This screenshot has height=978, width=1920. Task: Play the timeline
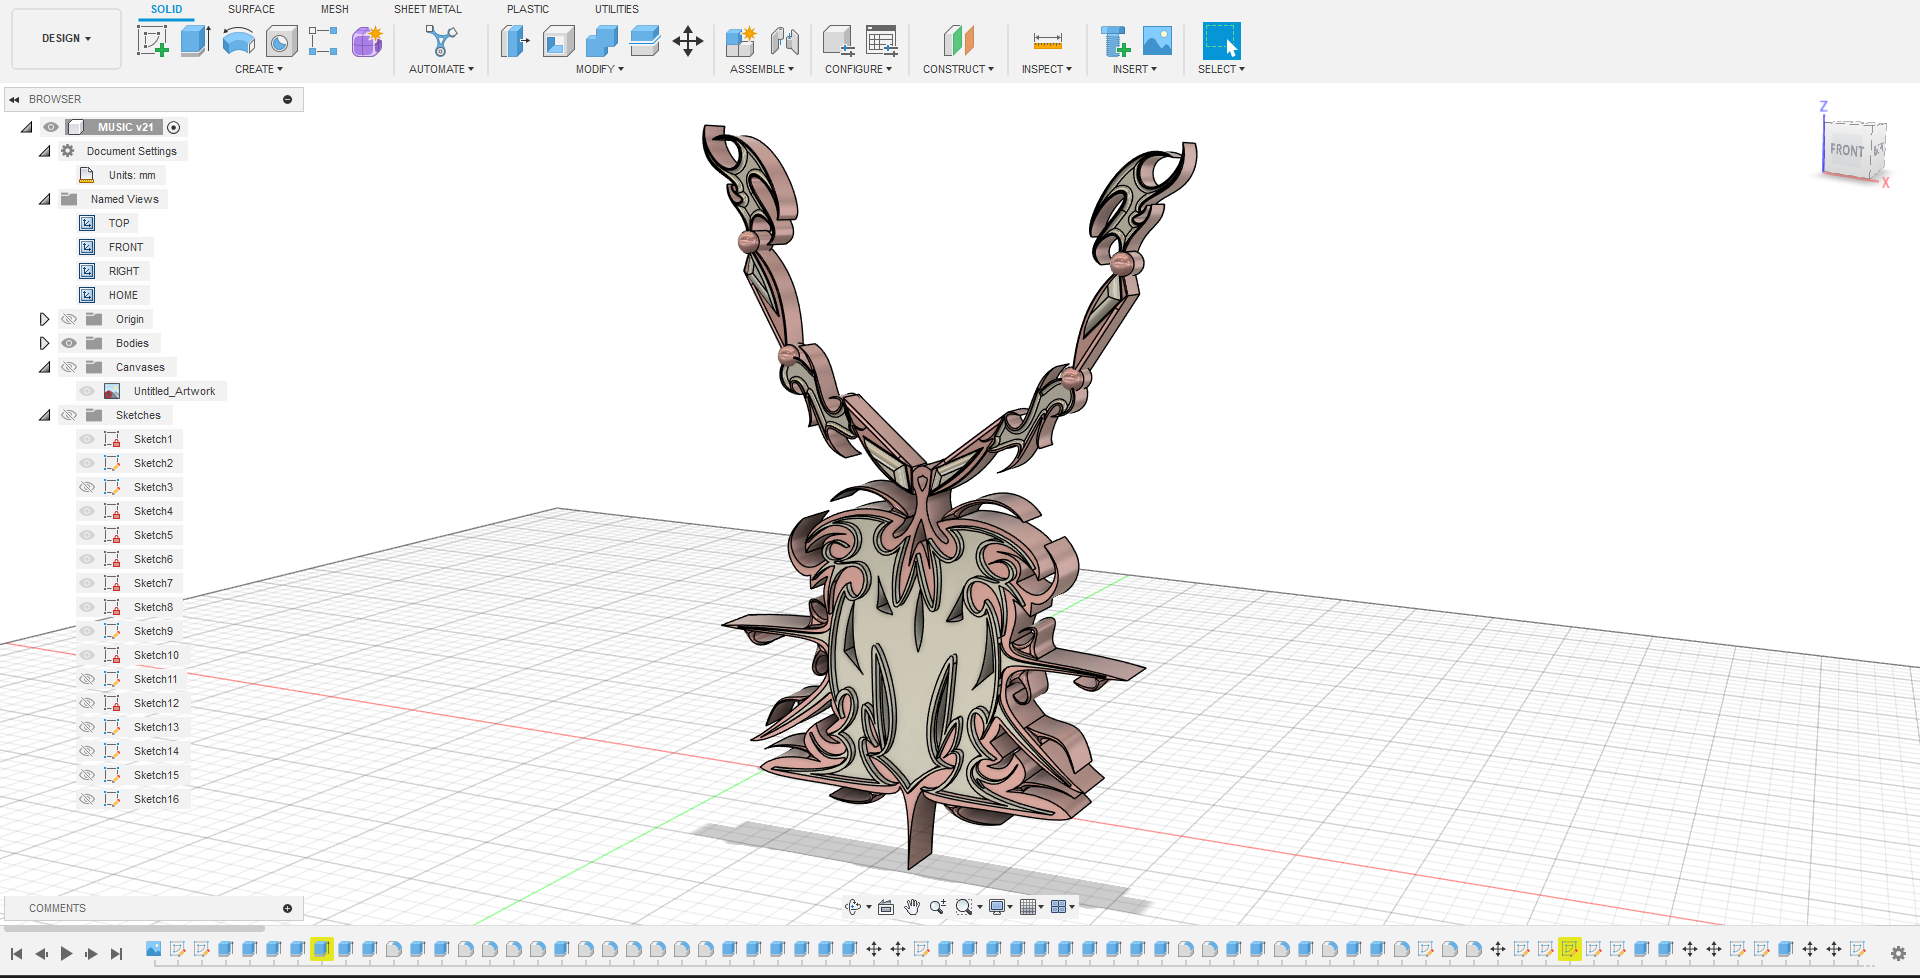[66, 954]
